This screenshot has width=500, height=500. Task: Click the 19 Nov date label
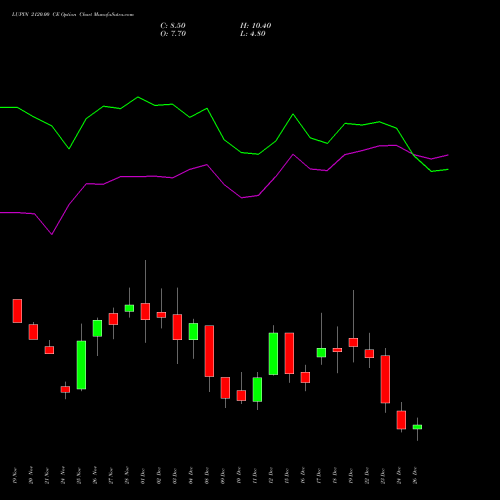[x=15, y=476]
